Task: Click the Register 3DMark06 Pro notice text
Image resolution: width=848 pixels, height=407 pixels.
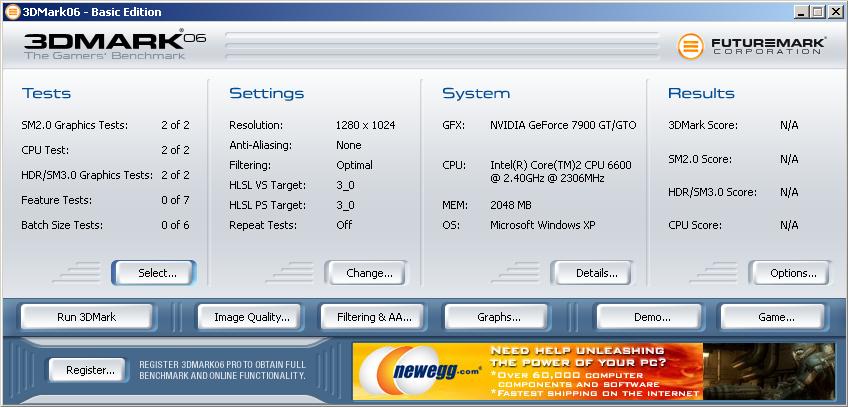Action: tap(222, 370)
